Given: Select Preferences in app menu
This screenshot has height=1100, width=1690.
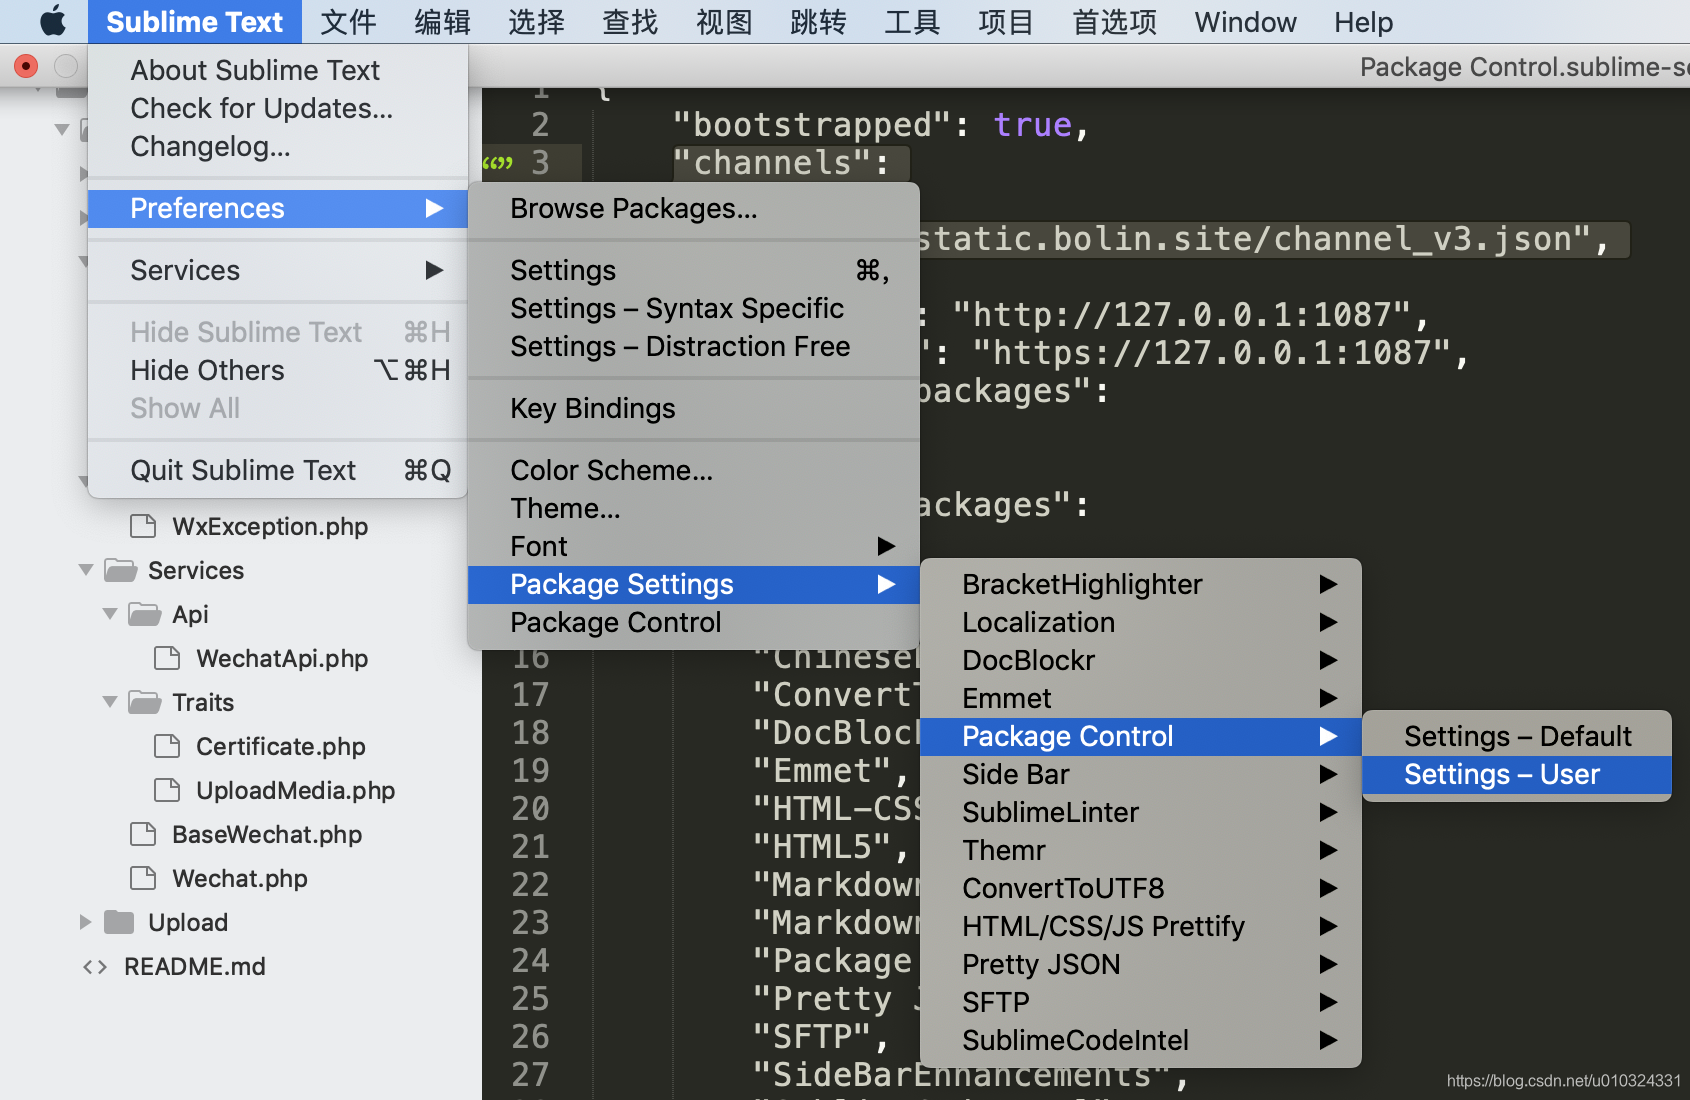Looking at the screenshot, I should point(278,208).
